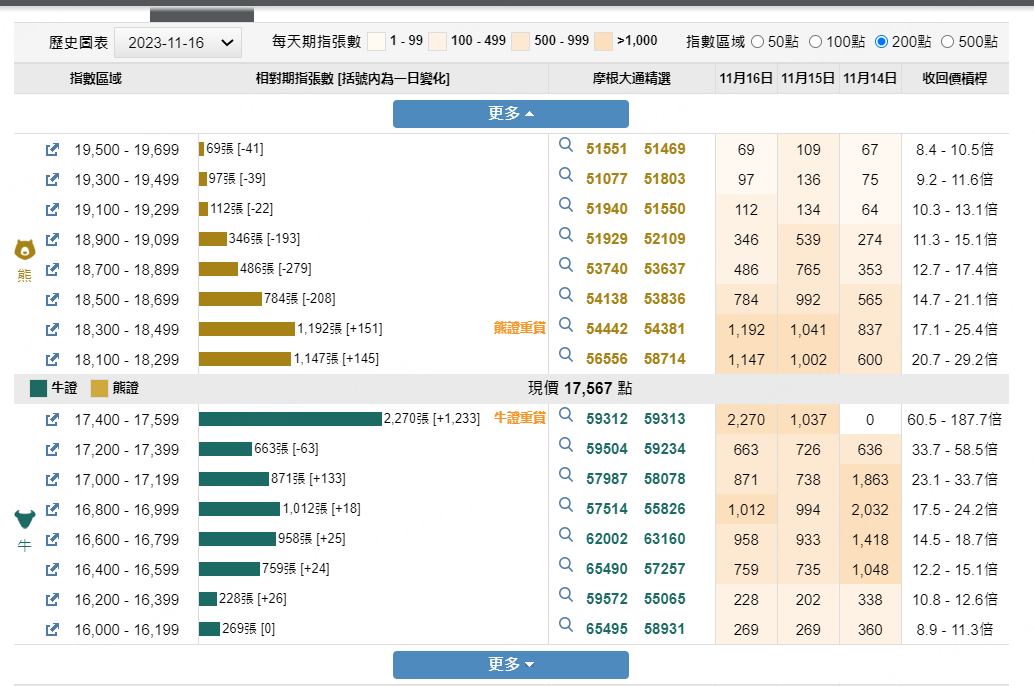
Task: Open external link for 16,400 - 16,599 range
Action: tap(52, 569)
